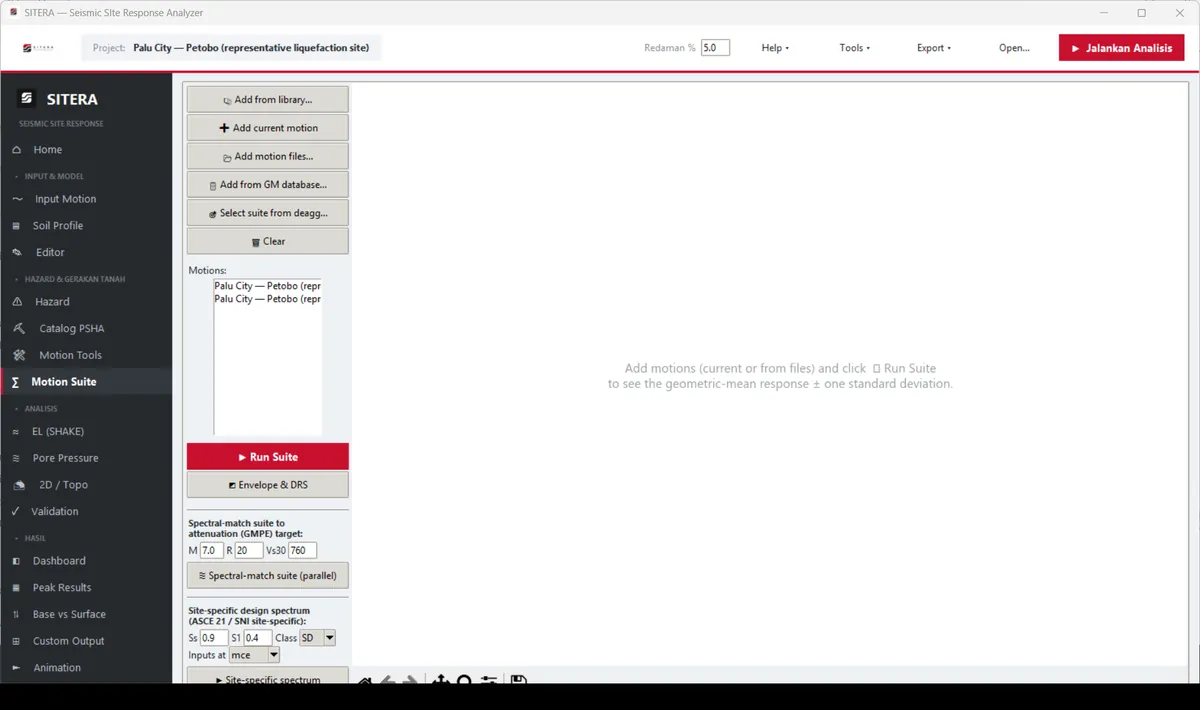The height and width of the screenshot is (710, 1200).
Task: Click the Redaman % input field
Action: [x=715, y=48]
